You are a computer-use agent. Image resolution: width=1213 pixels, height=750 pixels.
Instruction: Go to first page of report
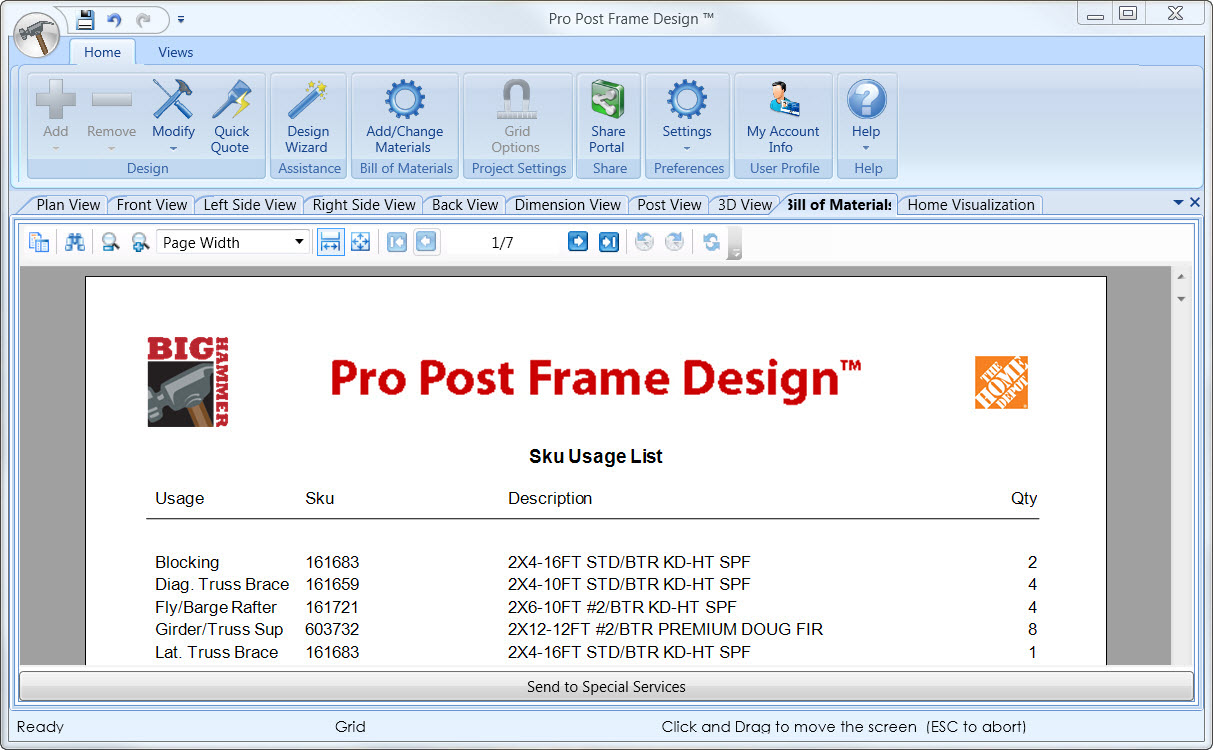click(x=396, y=242)
